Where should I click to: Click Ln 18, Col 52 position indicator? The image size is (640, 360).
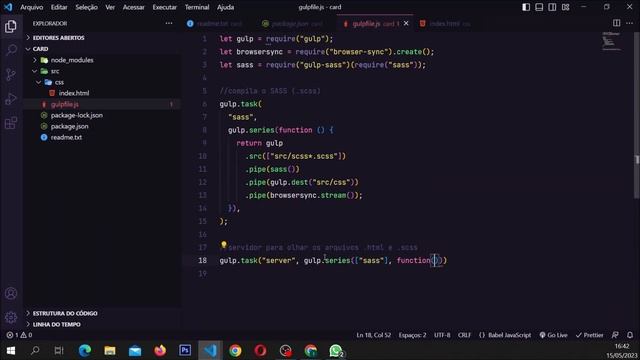point(373,335)
